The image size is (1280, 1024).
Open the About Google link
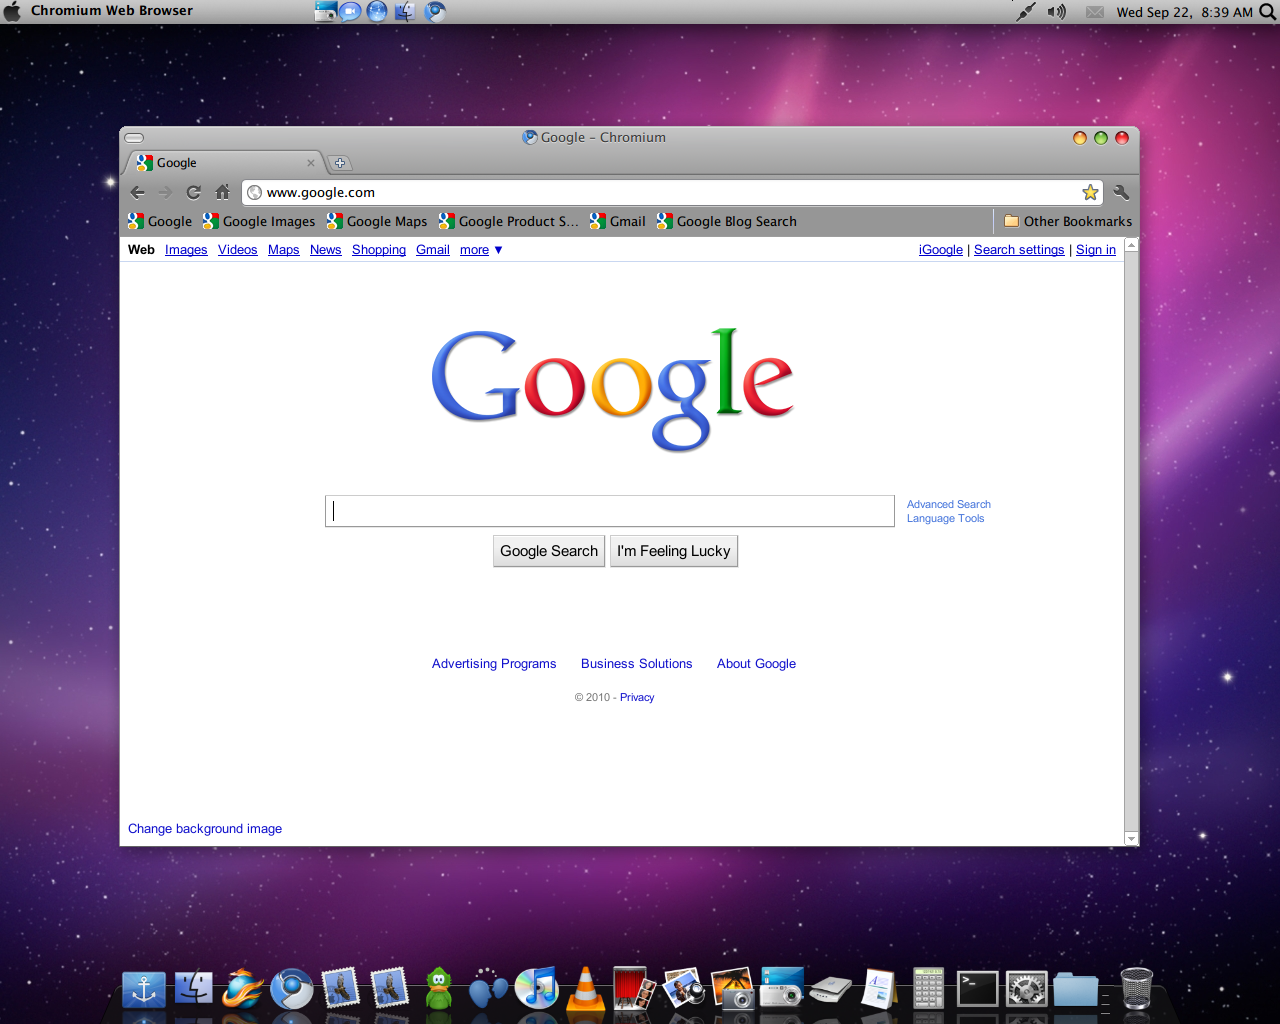757,664
